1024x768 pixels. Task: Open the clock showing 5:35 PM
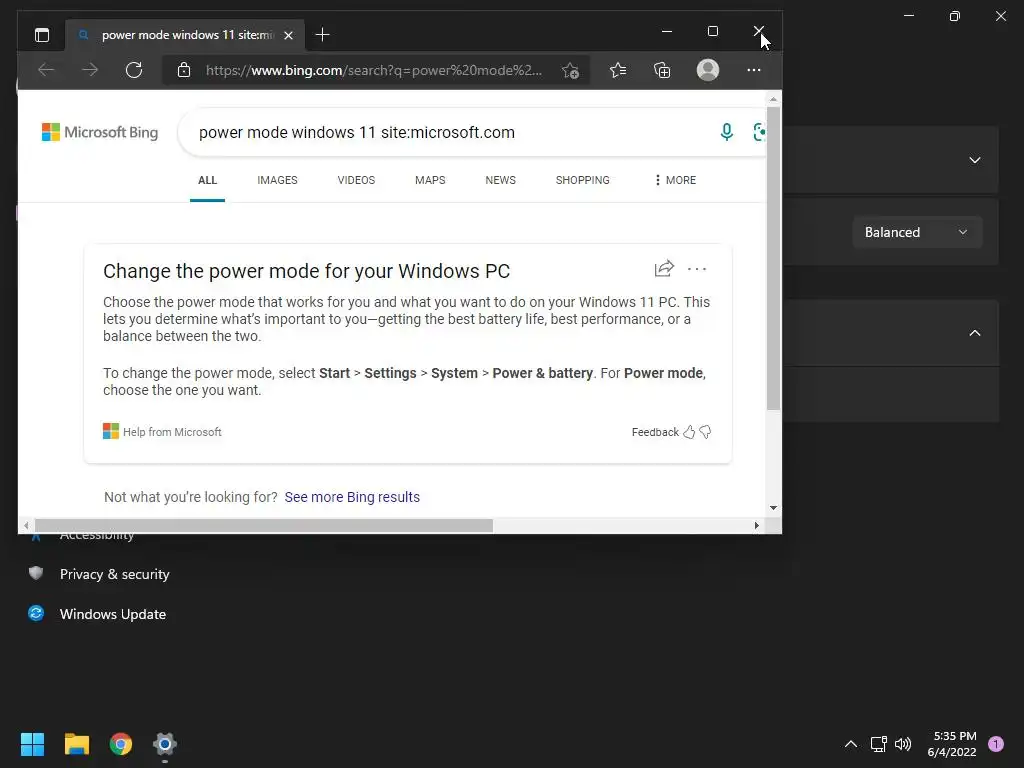952,744
